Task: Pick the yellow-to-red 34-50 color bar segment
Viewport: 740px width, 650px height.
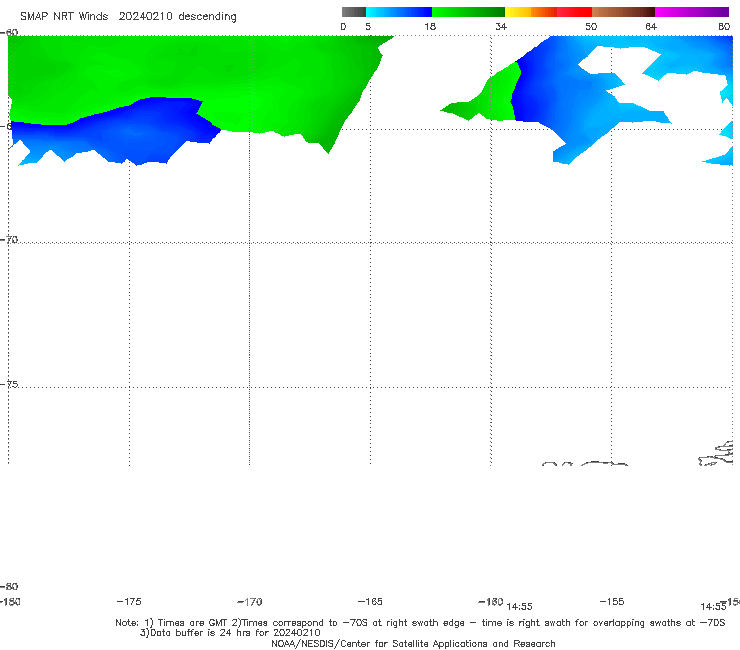Action: (x=548, y=12)
